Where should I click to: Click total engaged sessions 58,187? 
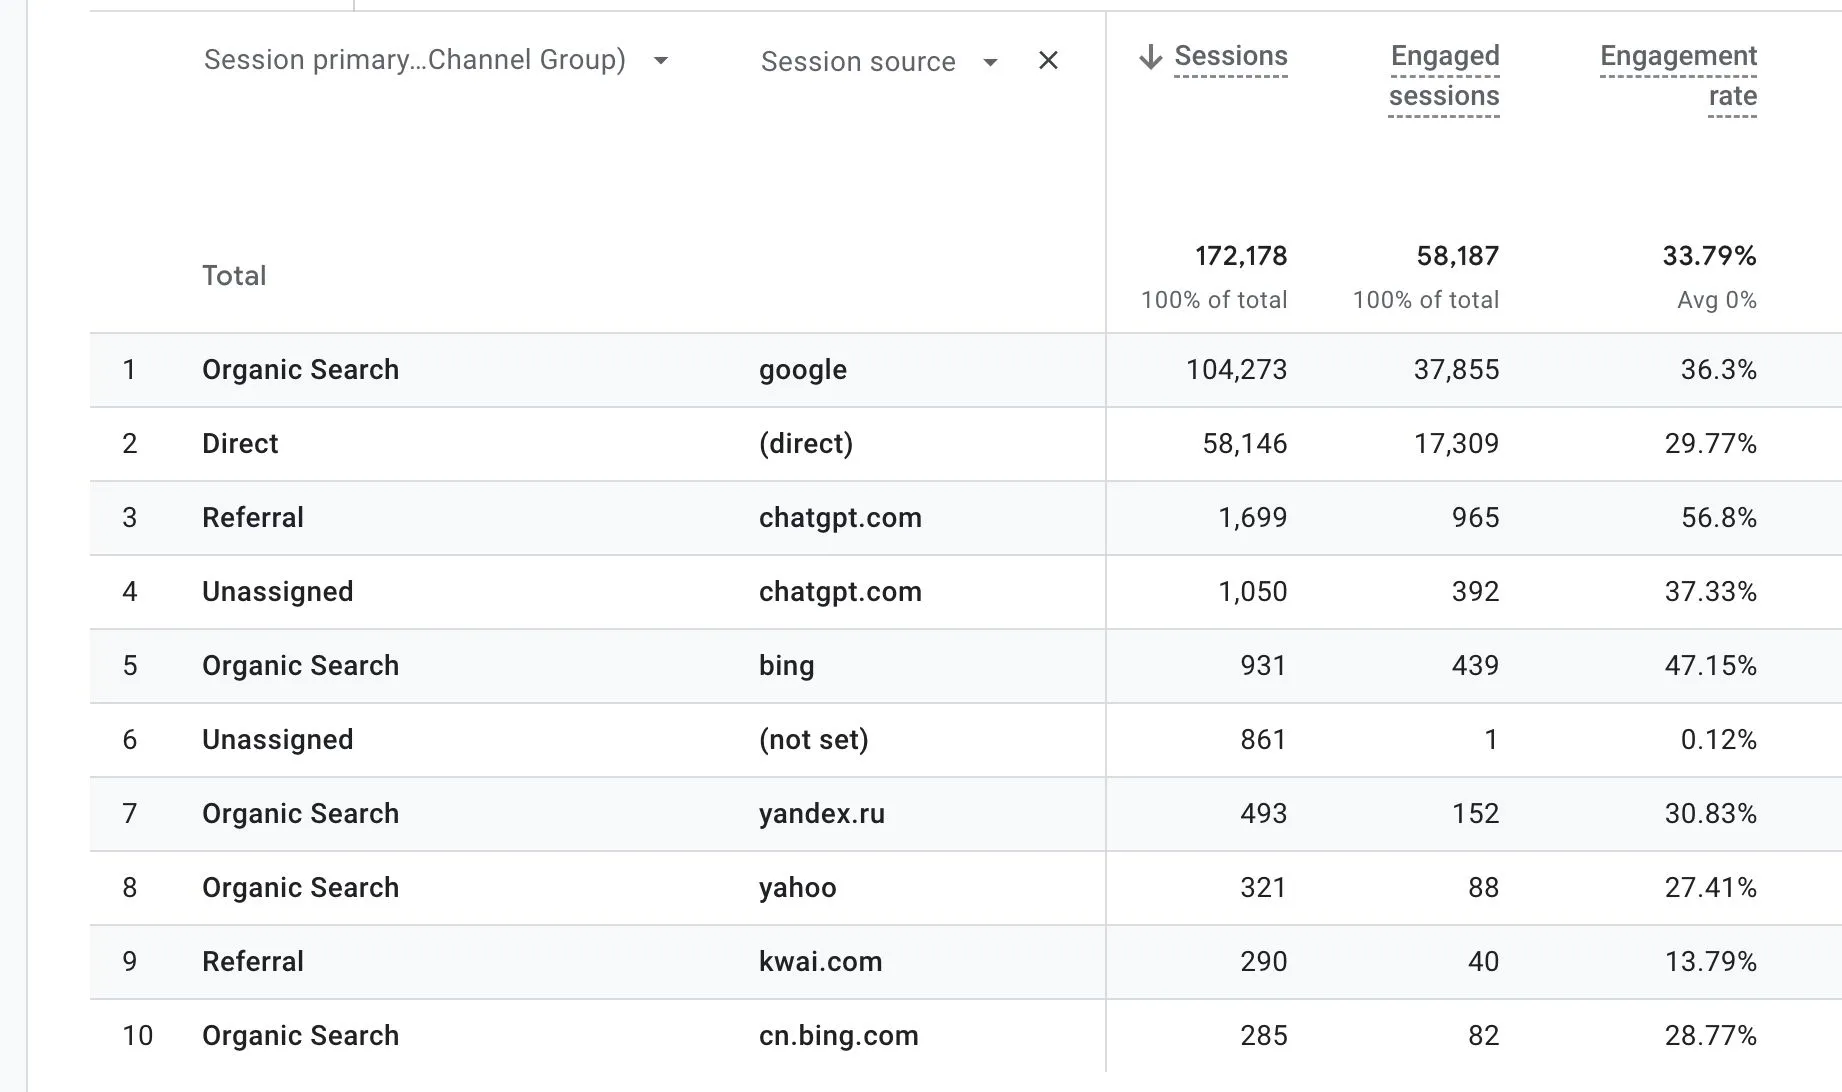(1458, 256)
